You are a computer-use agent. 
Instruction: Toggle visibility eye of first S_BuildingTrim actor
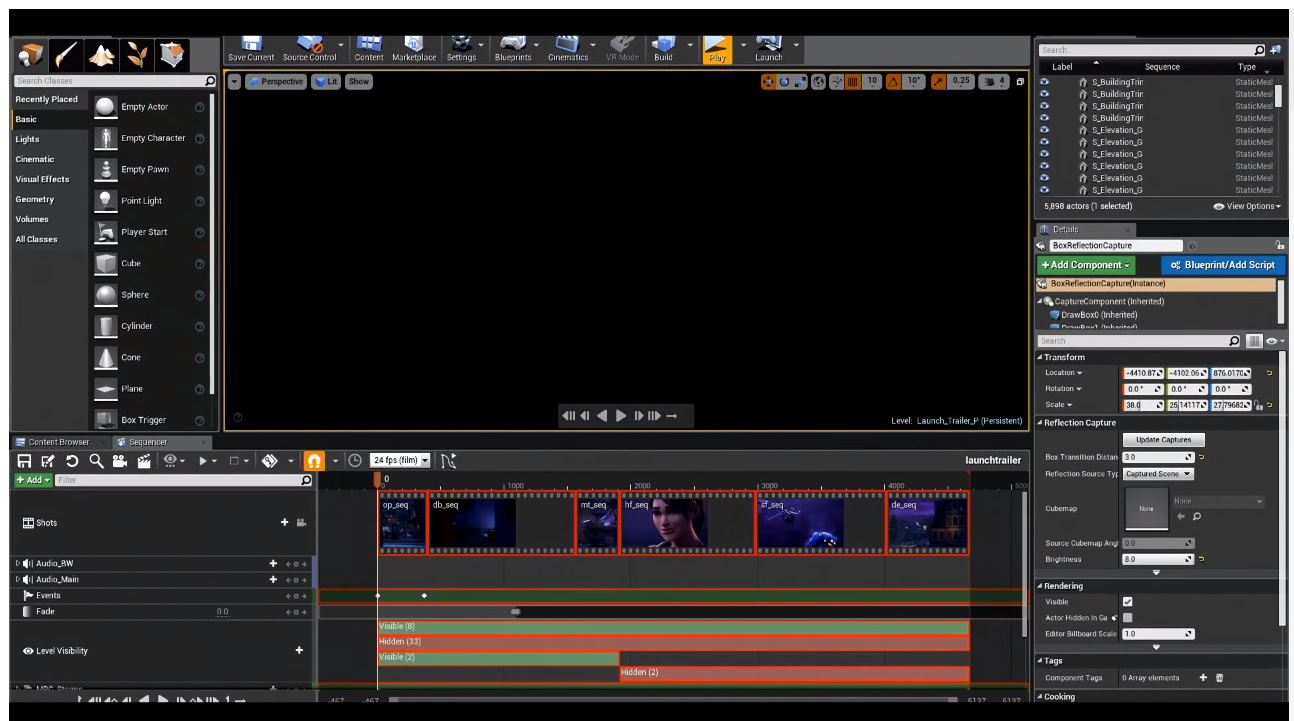coord(1045,82)
